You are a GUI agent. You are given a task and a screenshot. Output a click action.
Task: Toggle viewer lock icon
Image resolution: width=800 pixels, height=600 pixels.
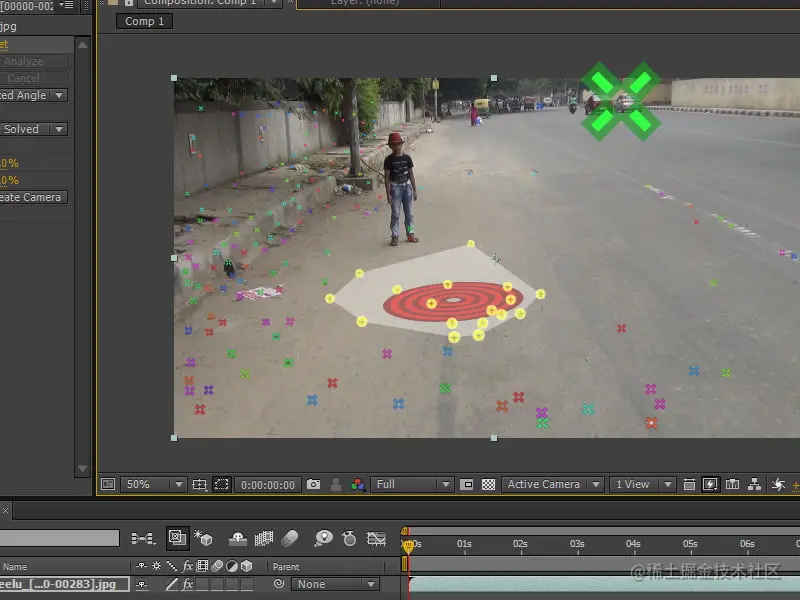(x=129, y=3)
